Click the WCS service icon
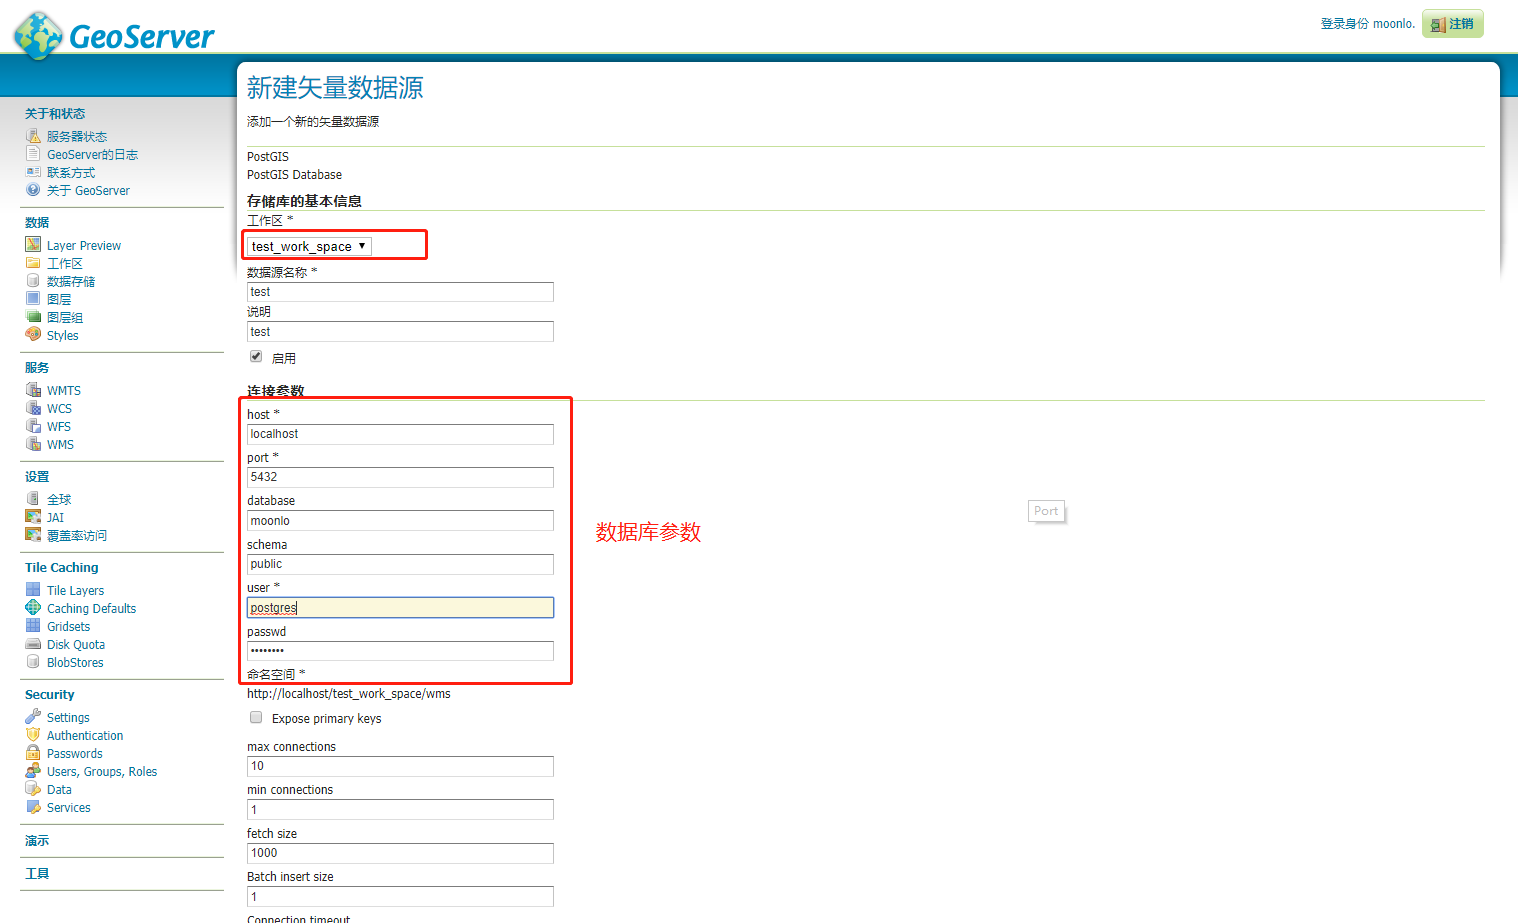 (33, 408)
